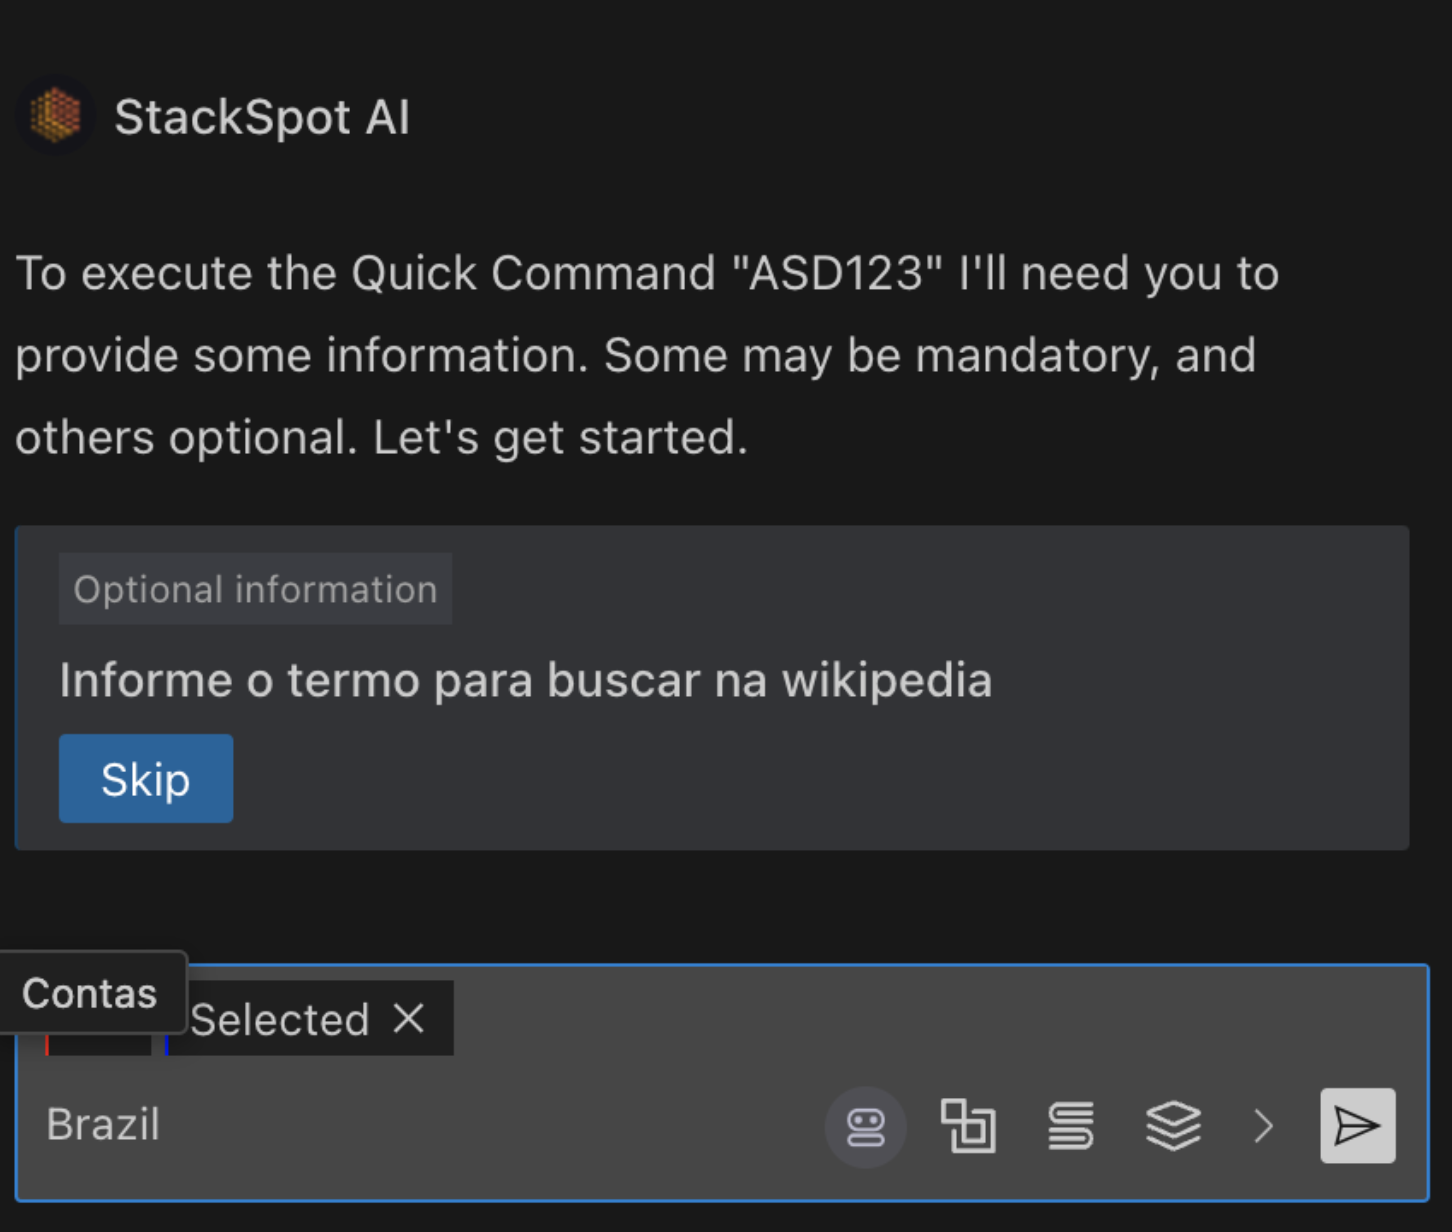1452x1232 pixels.
Task: Click the send message paper plane icon
Action: pos(1357,1124)
